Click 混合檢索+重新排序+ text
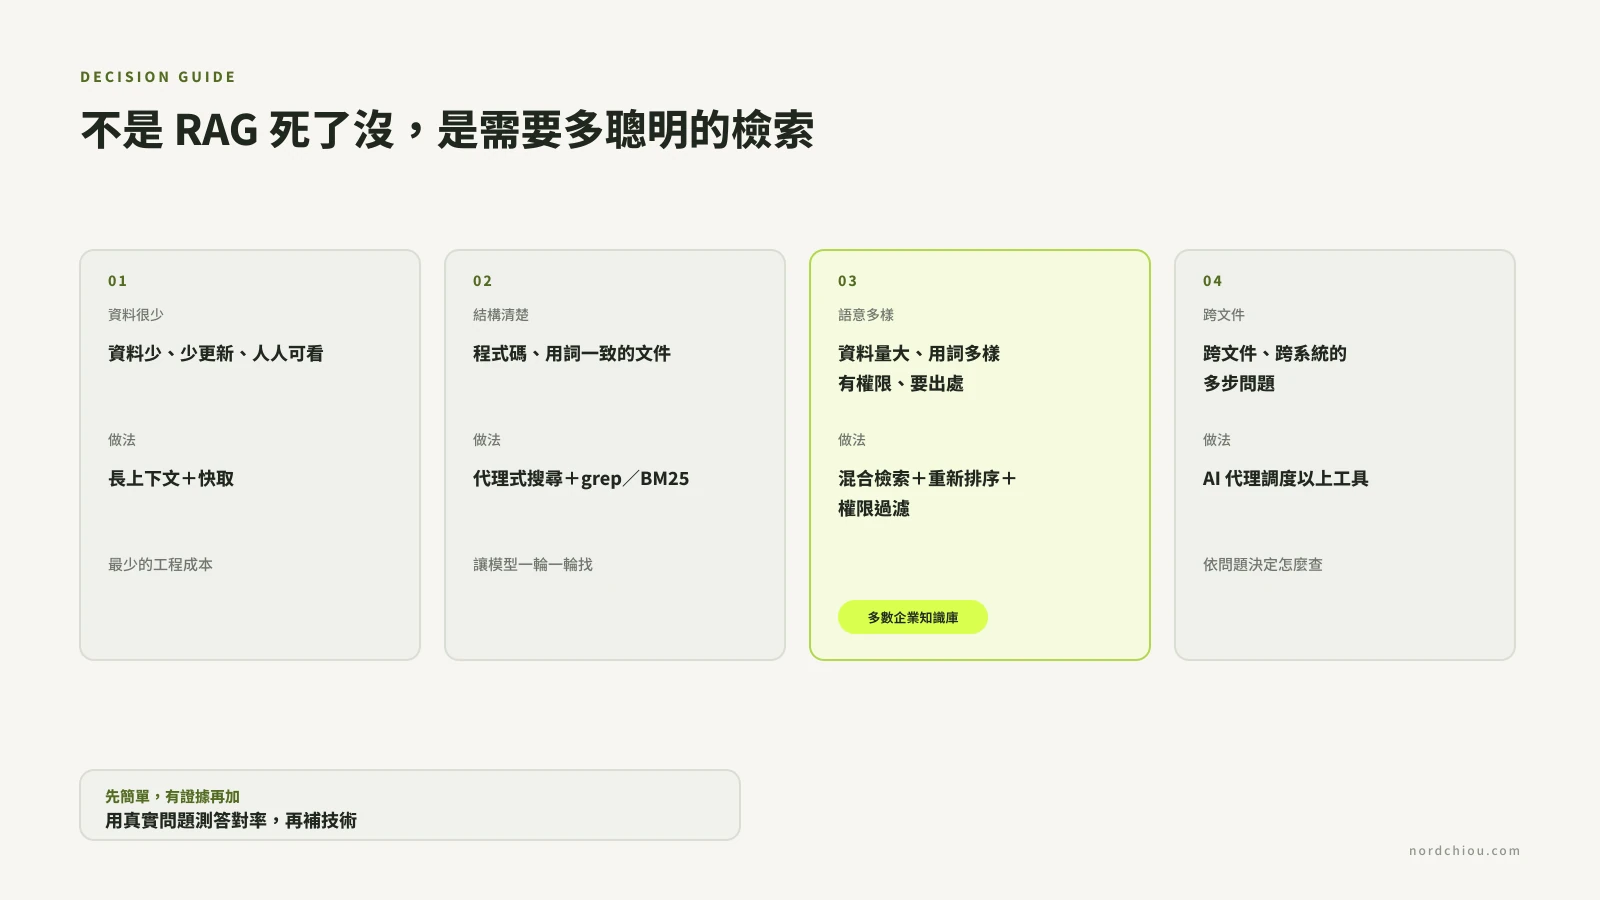 (x=927, y=479)
